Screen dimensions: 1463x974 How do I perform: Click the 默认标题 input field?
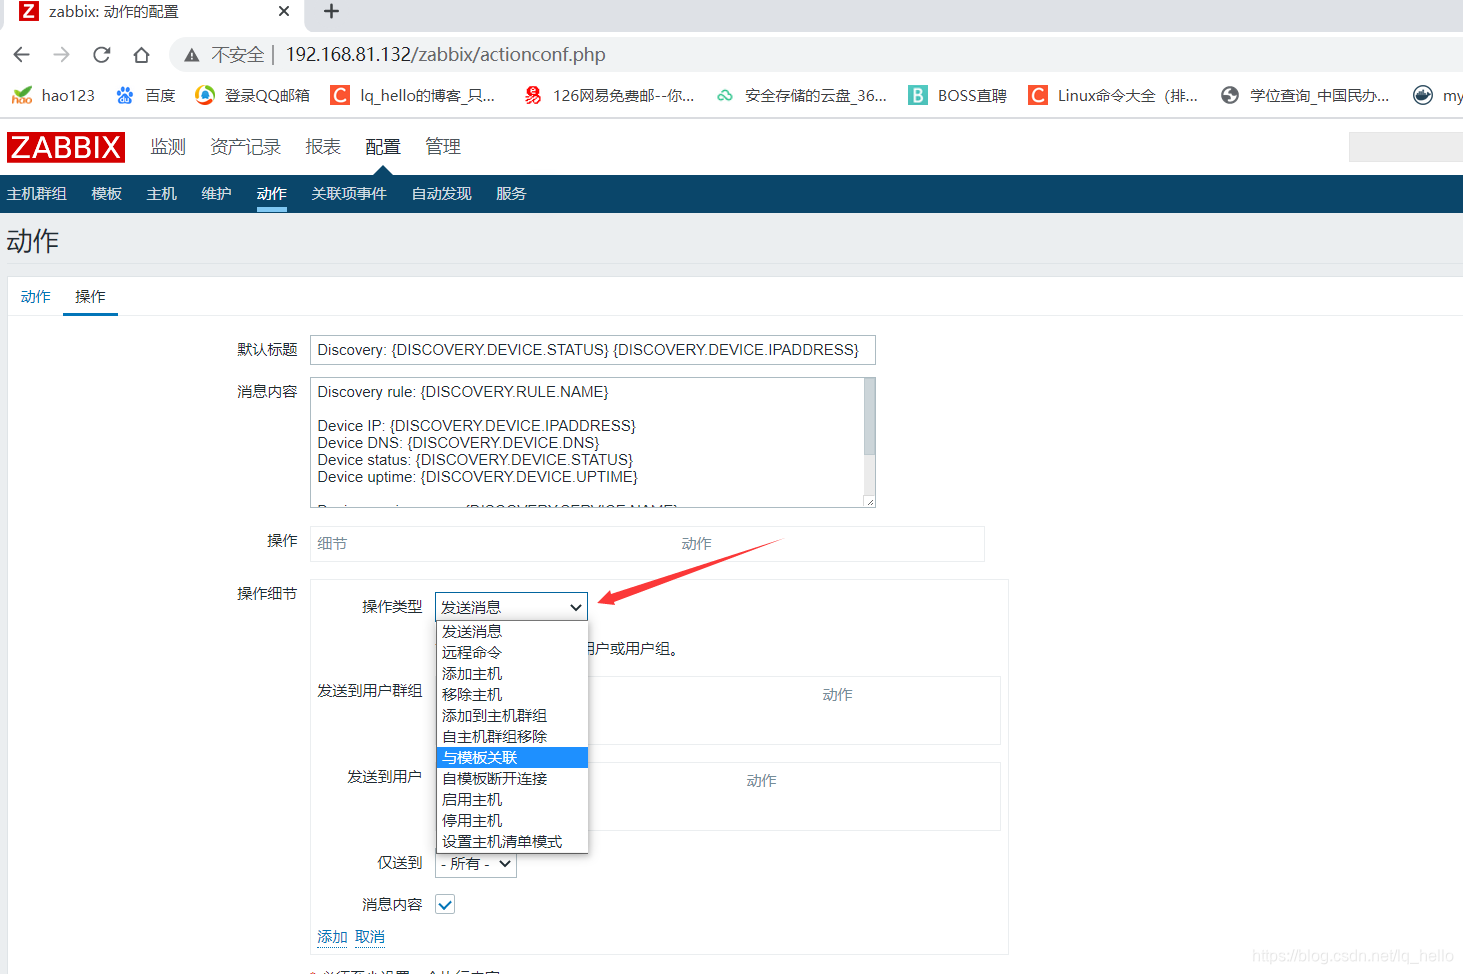[592, 350]
